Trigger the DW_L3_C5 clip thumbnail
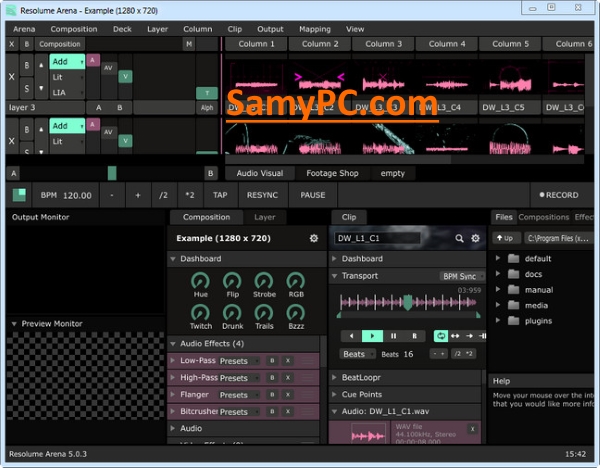The width and height of the screenshot is (600, 468). [510, 78]
